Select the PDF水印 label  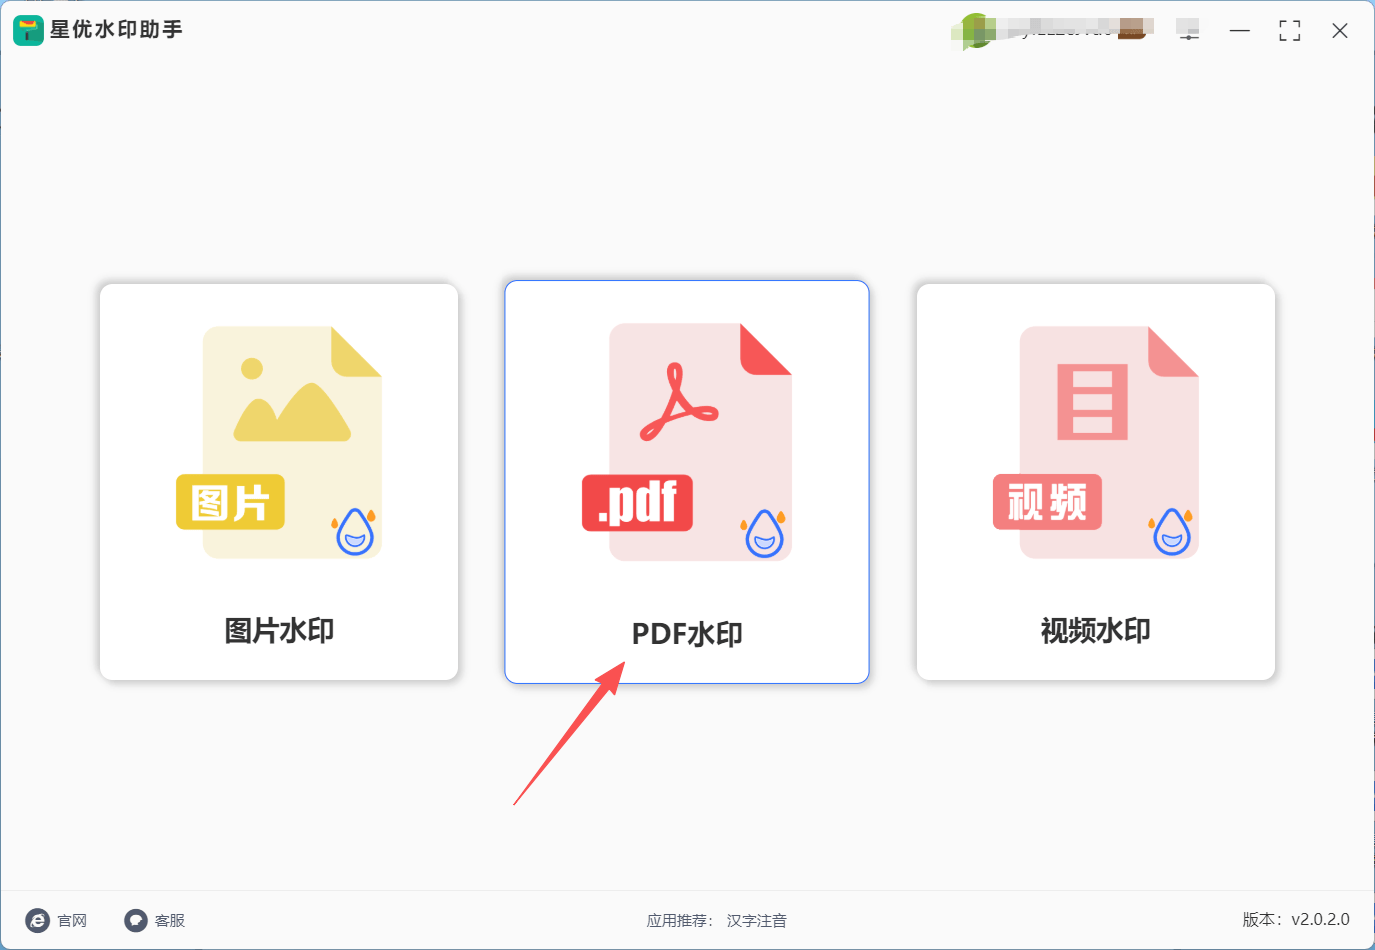point(687,634)
